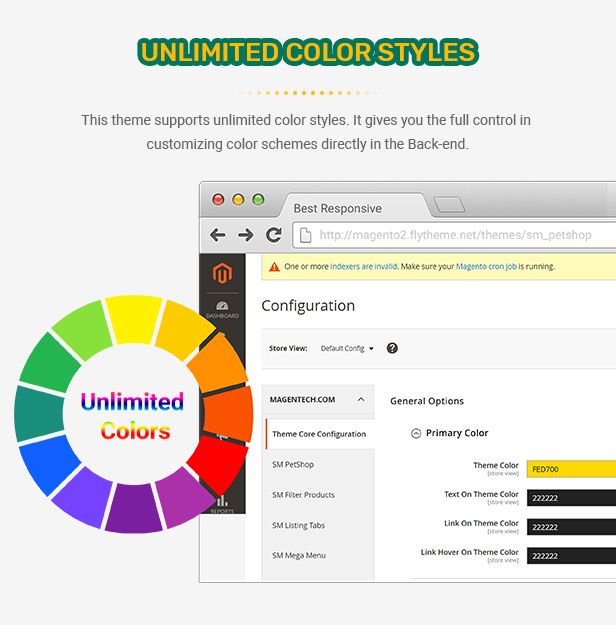616x625 pixels.
Task: Click the help question mark beside Store View
Action: click(392, 348)
